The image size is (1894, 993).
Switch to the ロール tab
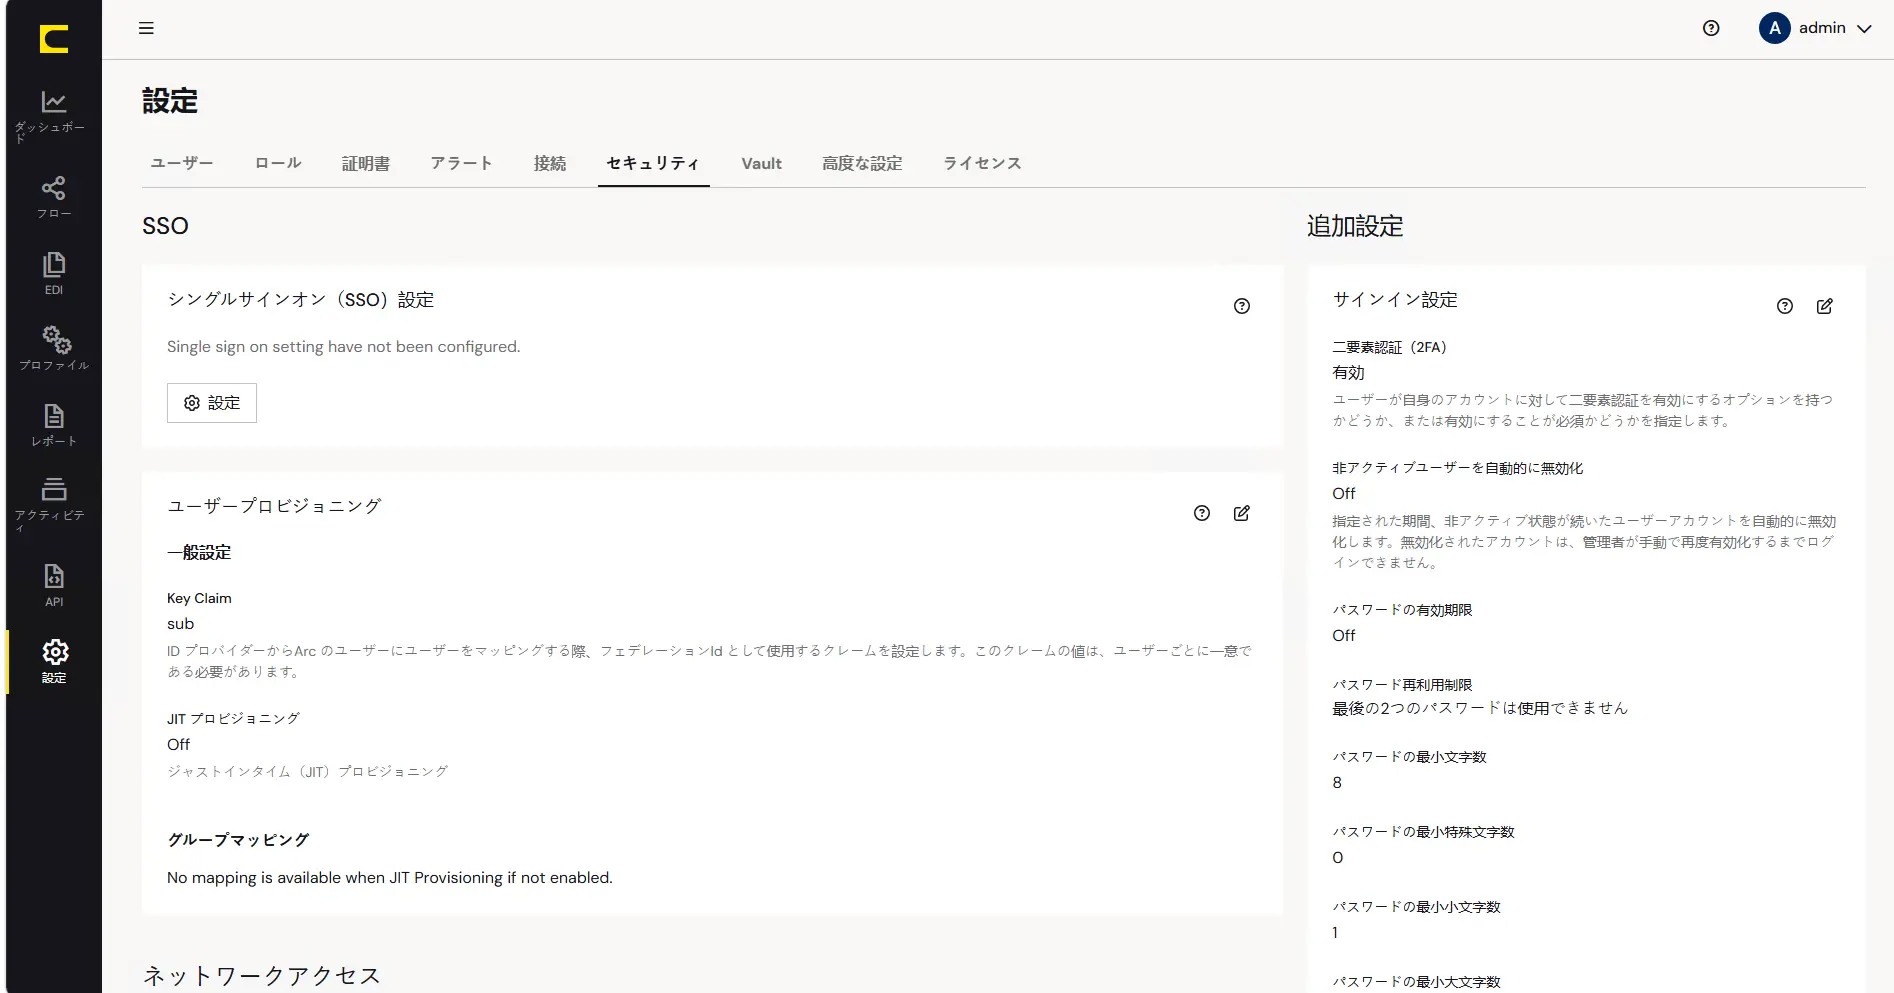tap(278, 163)
